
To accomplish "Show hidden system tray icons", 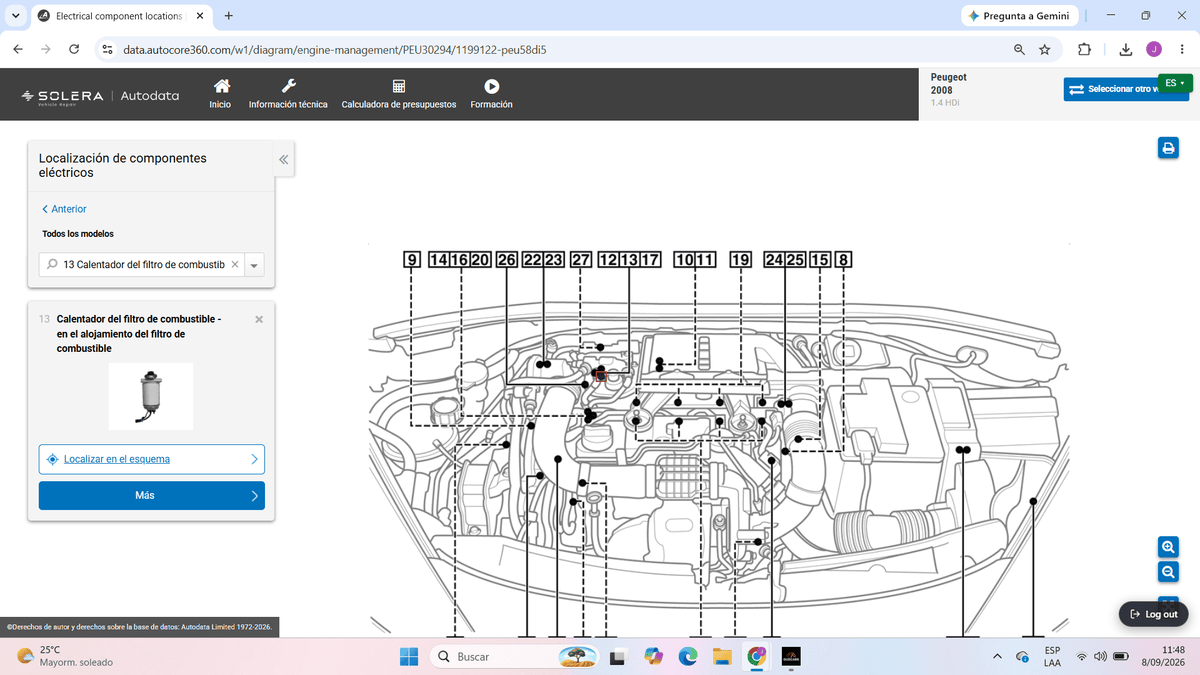I will pos(996,657).
